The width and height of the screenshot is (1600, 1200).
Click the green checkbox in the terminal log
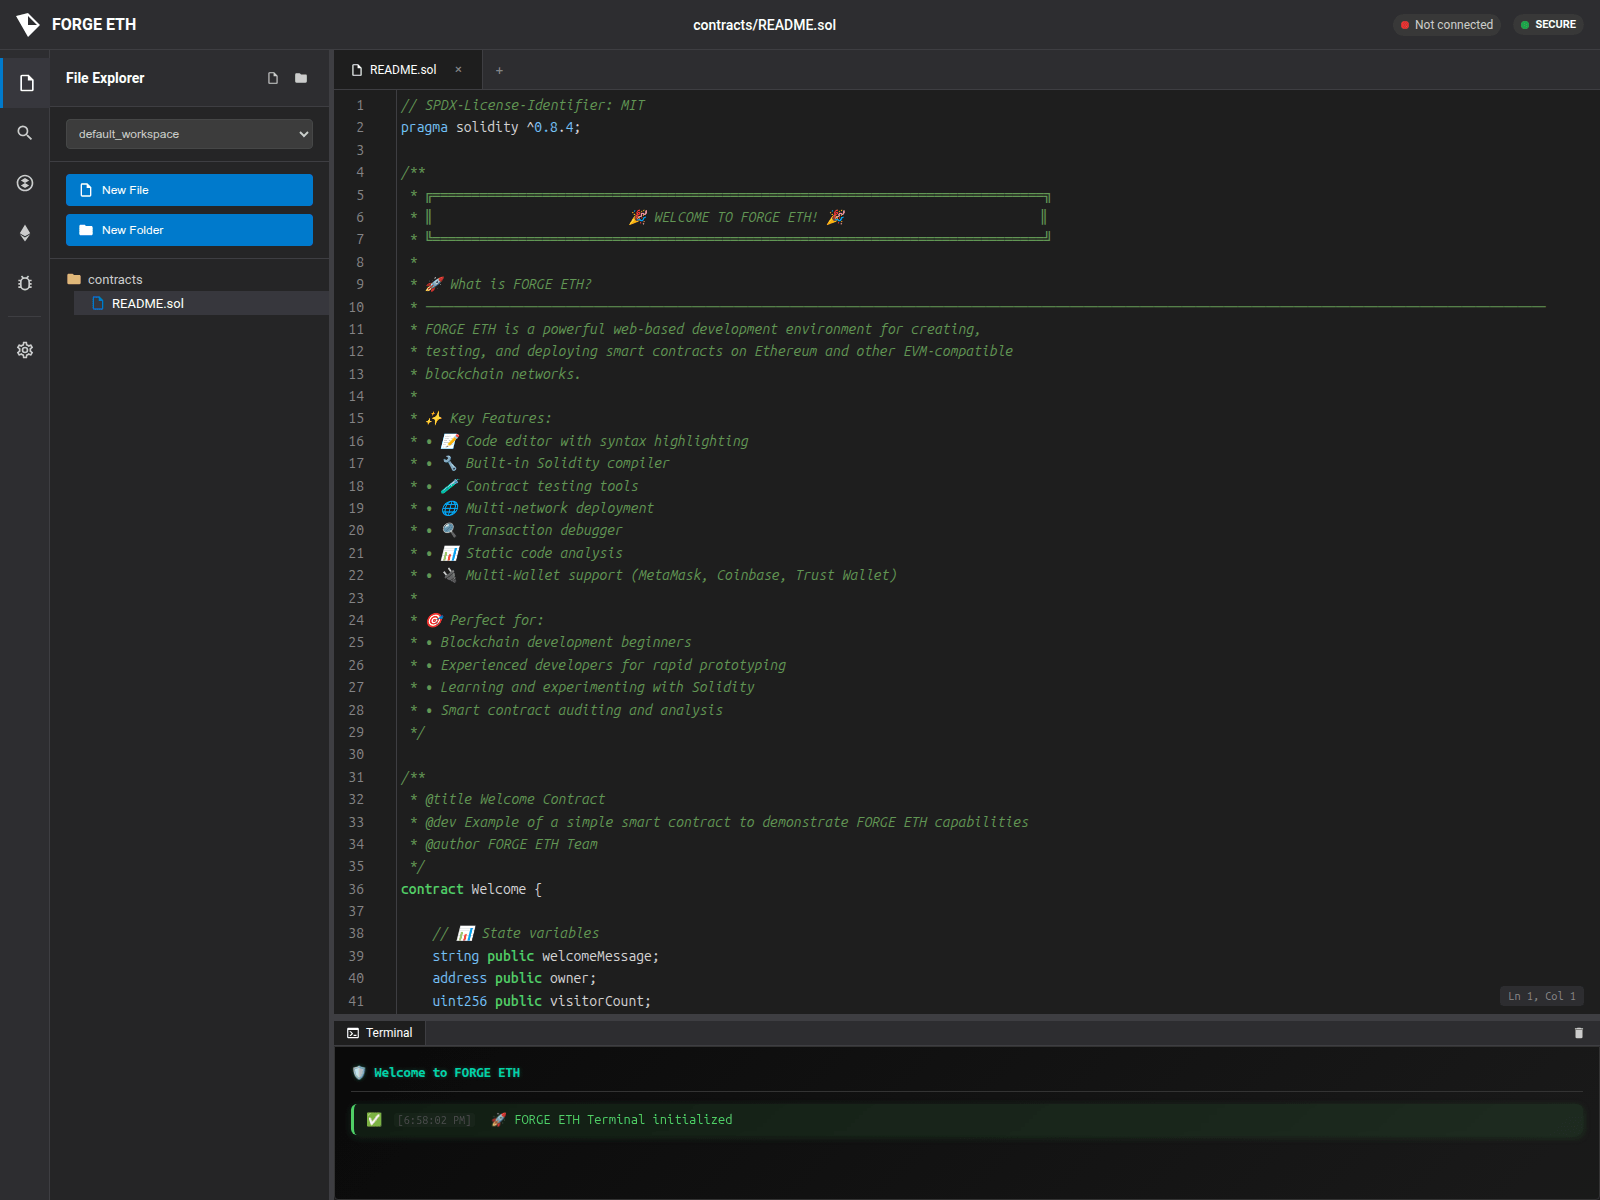tap(374, 1120)
